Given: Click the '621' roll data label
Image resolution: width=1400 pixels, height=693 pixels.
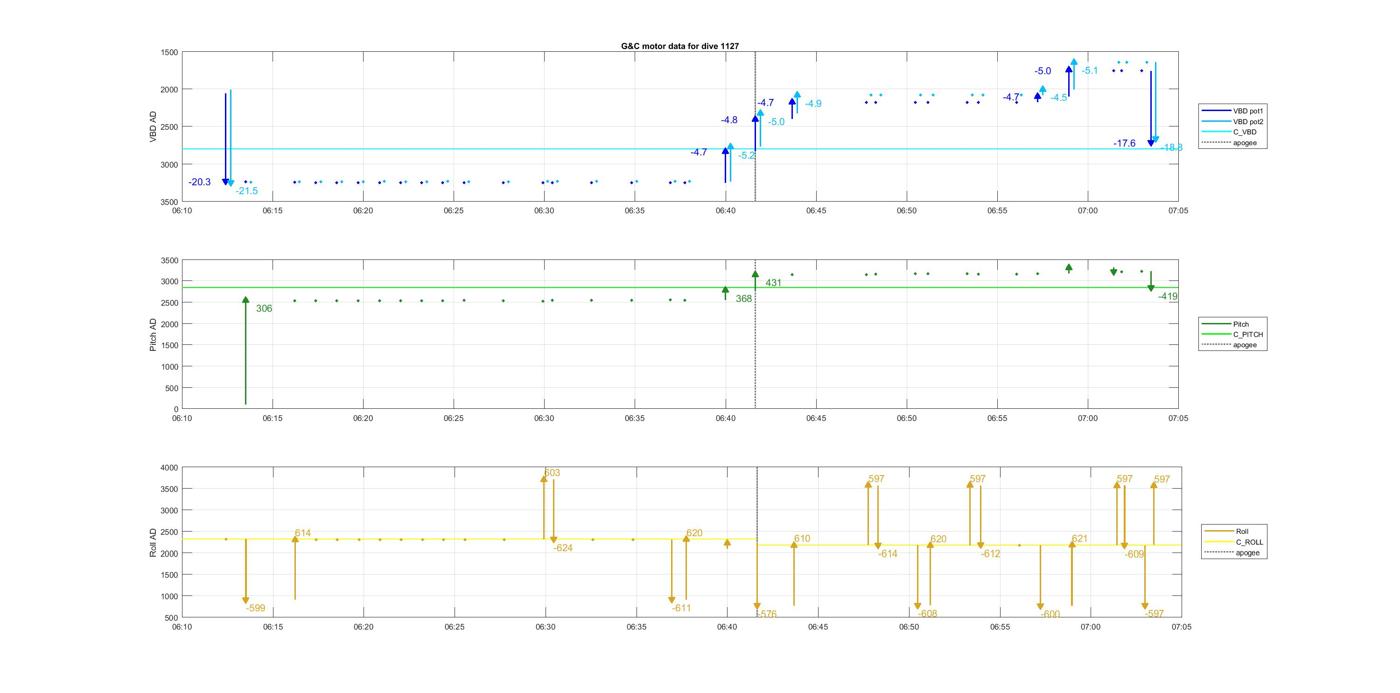Looking at the screenshot, I should [1079, 539].
